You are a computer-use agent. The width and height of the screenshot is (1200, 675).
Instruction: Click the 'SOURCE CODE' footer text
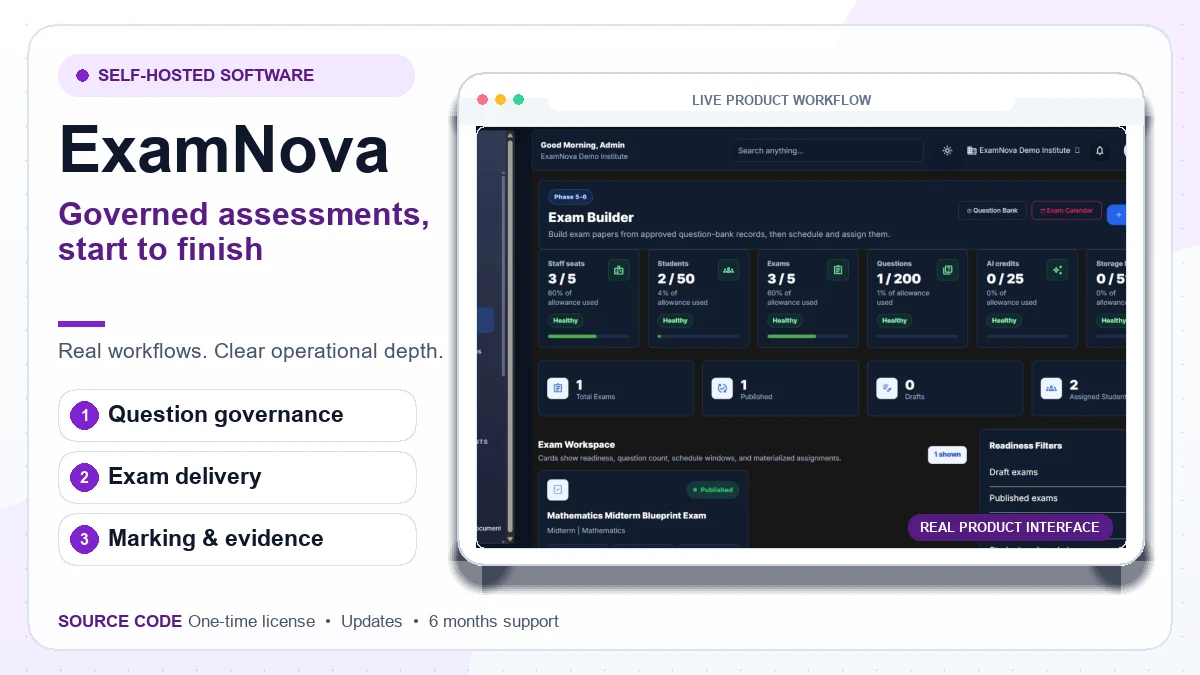coord(120,621)
